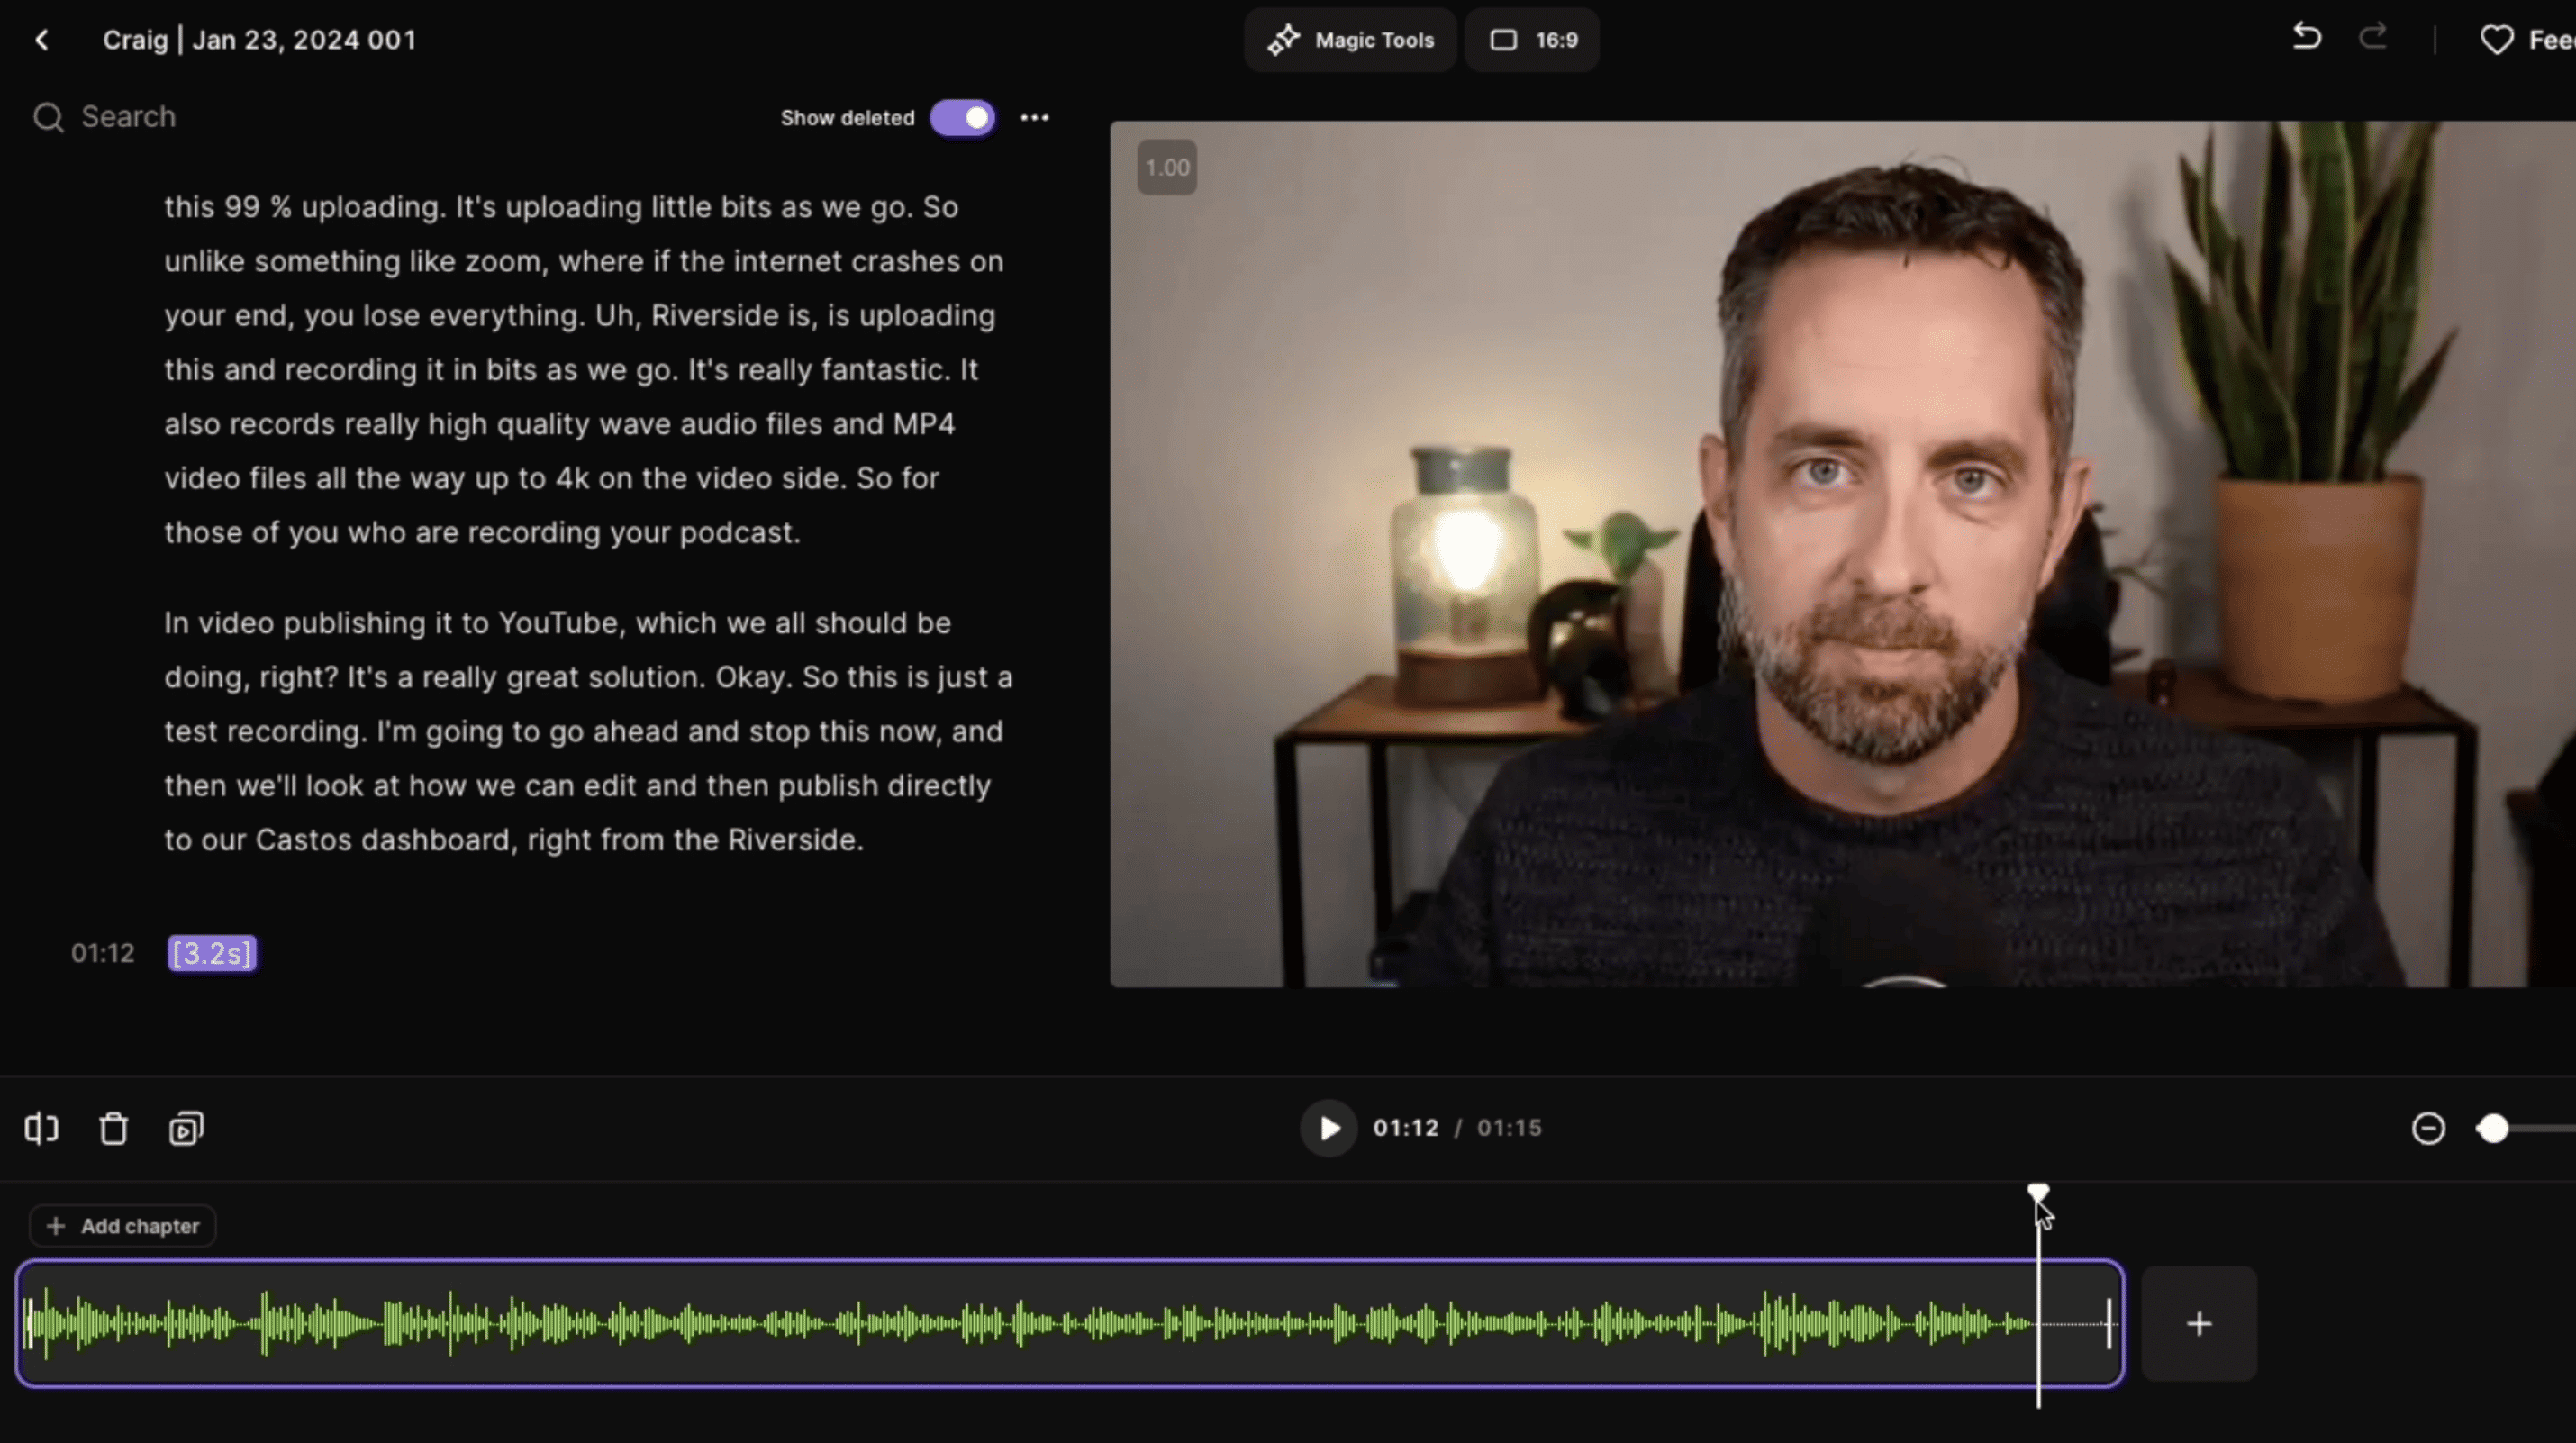
Task: Click the trash delete icon
Action: [113, 1129]
